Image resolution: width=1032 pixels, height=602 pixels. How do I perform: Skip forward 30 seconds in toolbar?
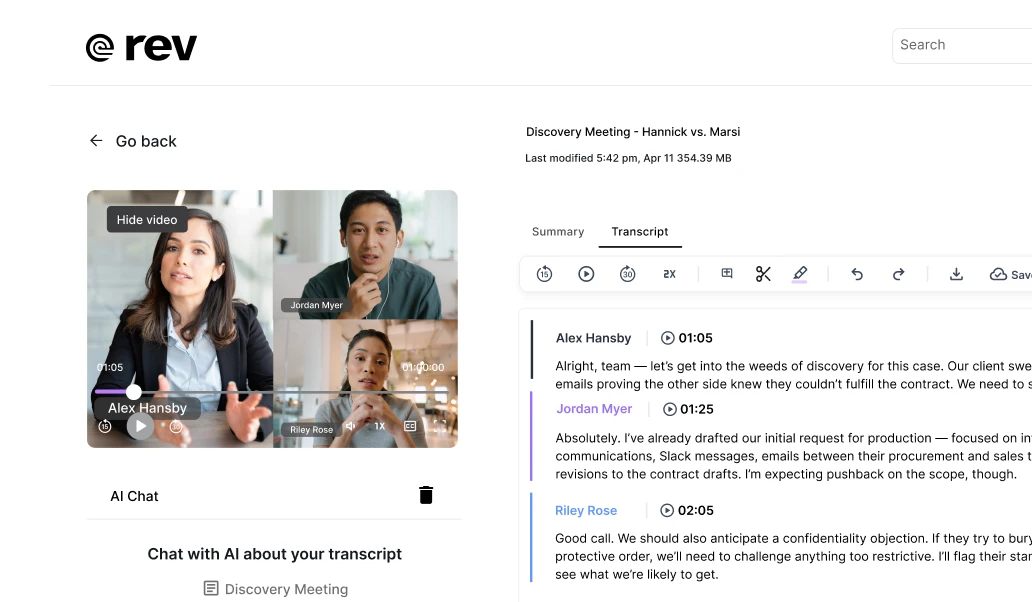[627, 274]
